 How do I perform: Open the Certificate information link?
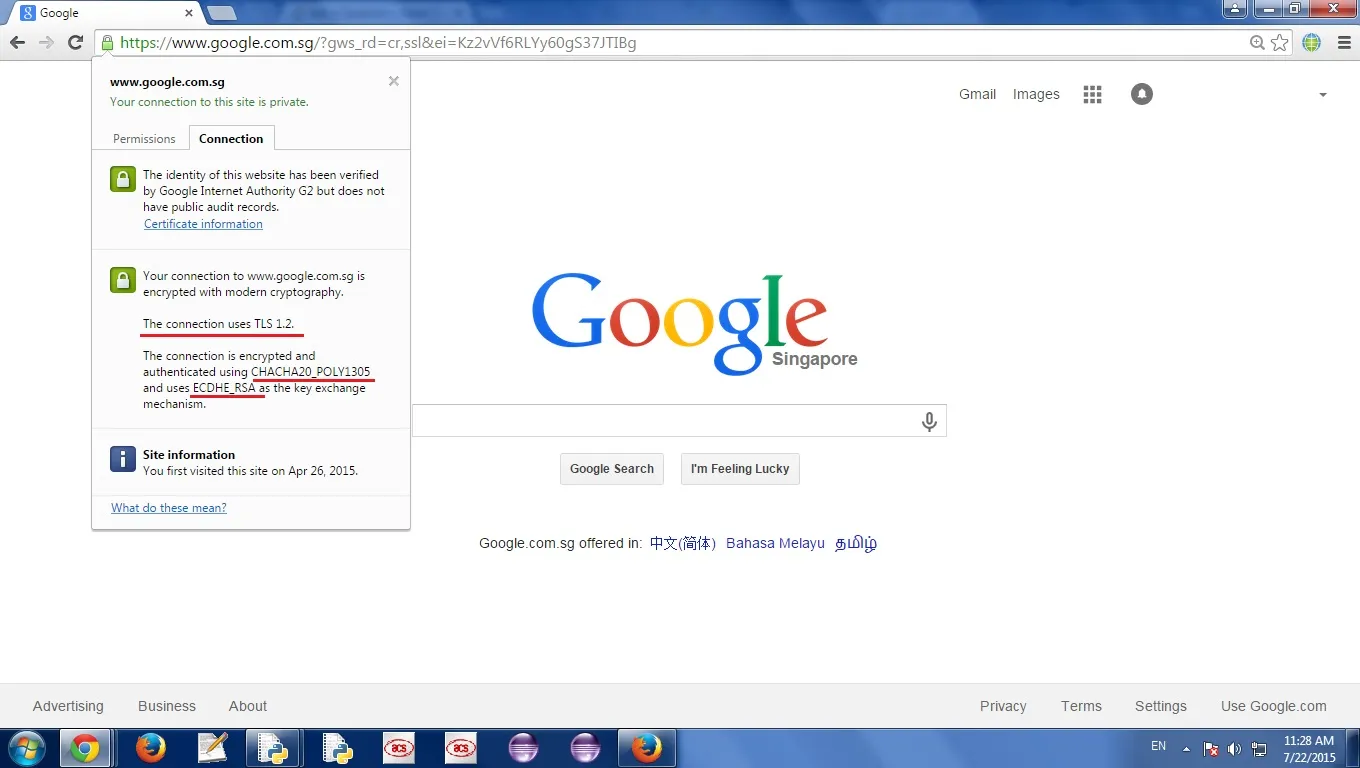point(203,224)
